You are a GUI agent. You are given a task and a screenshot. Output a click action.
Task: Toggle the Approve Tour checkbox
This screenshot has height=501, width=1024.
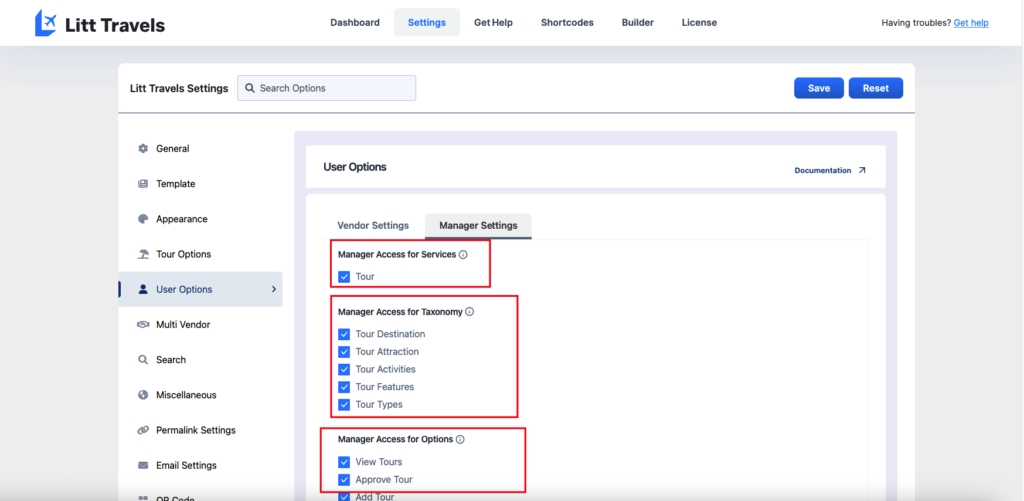344,480
